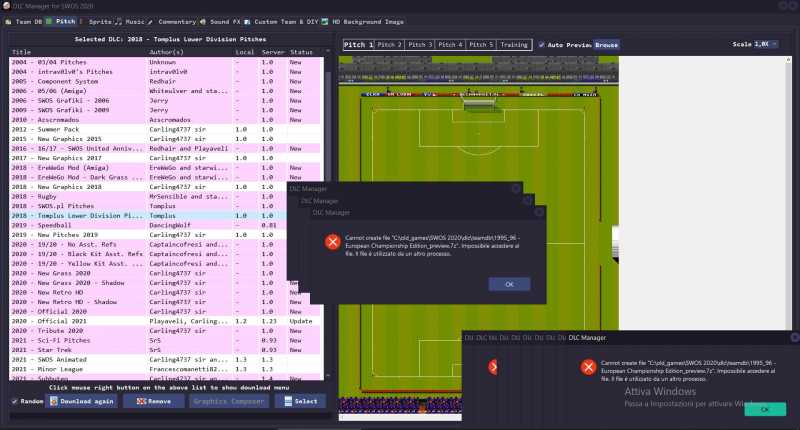Open the Team DB section icon

point(8,20)
